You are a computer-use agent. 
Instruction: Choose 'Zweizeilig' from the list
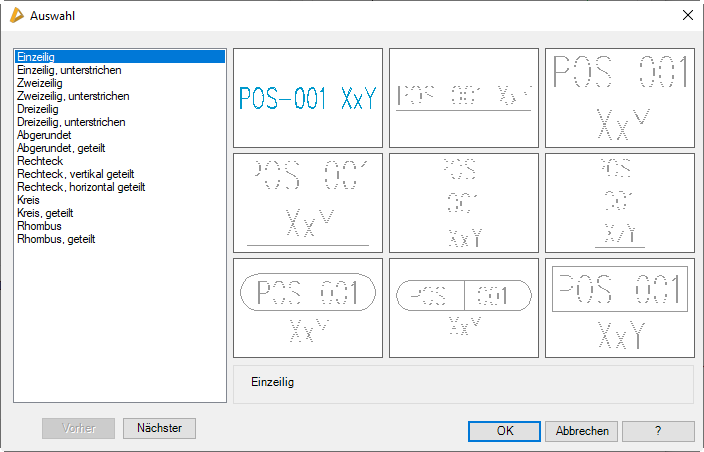tap(42, 83)
